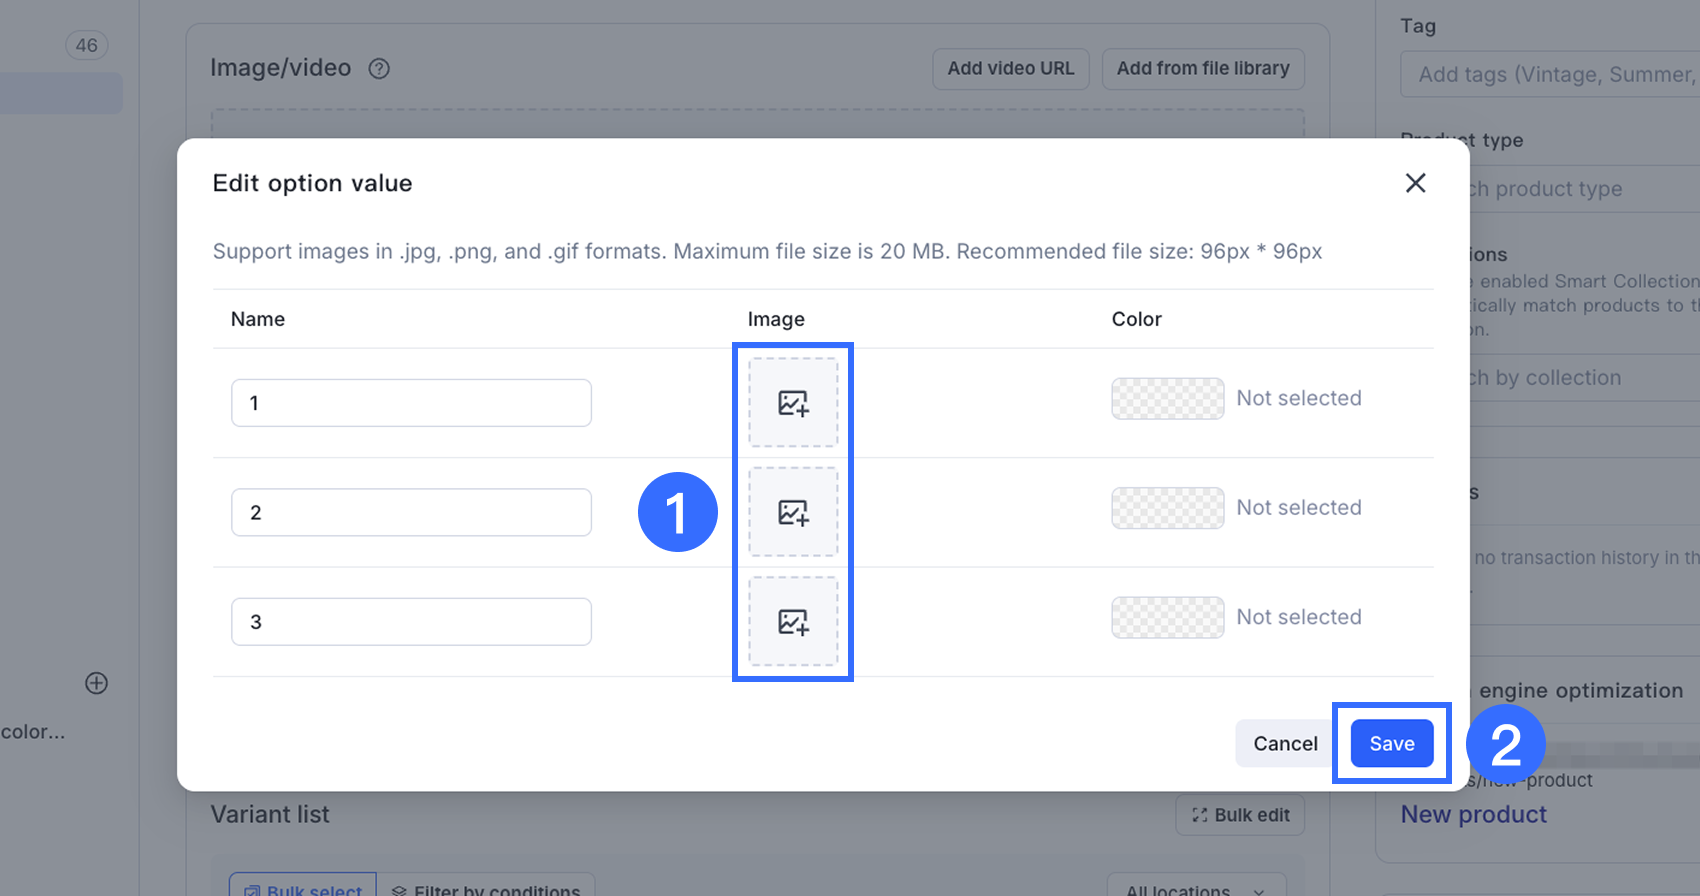Add image for option value 1
The image size is (1700, 896).
pyautogui.click(x=793, y=402)
